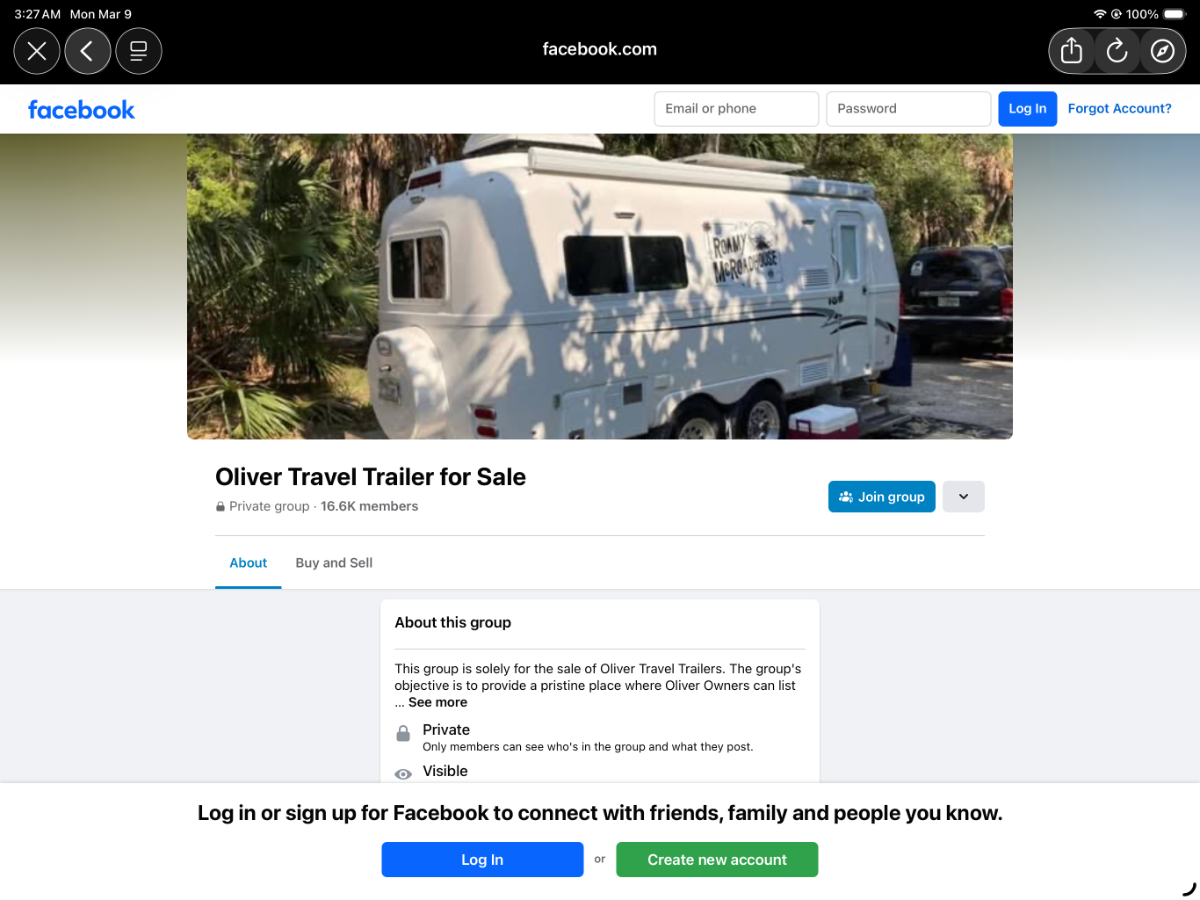The height and width of the screenshot is (900, 1200).
Task: Focus the Email or phone field
Action: pyautogui.click(x=736, y=109)
